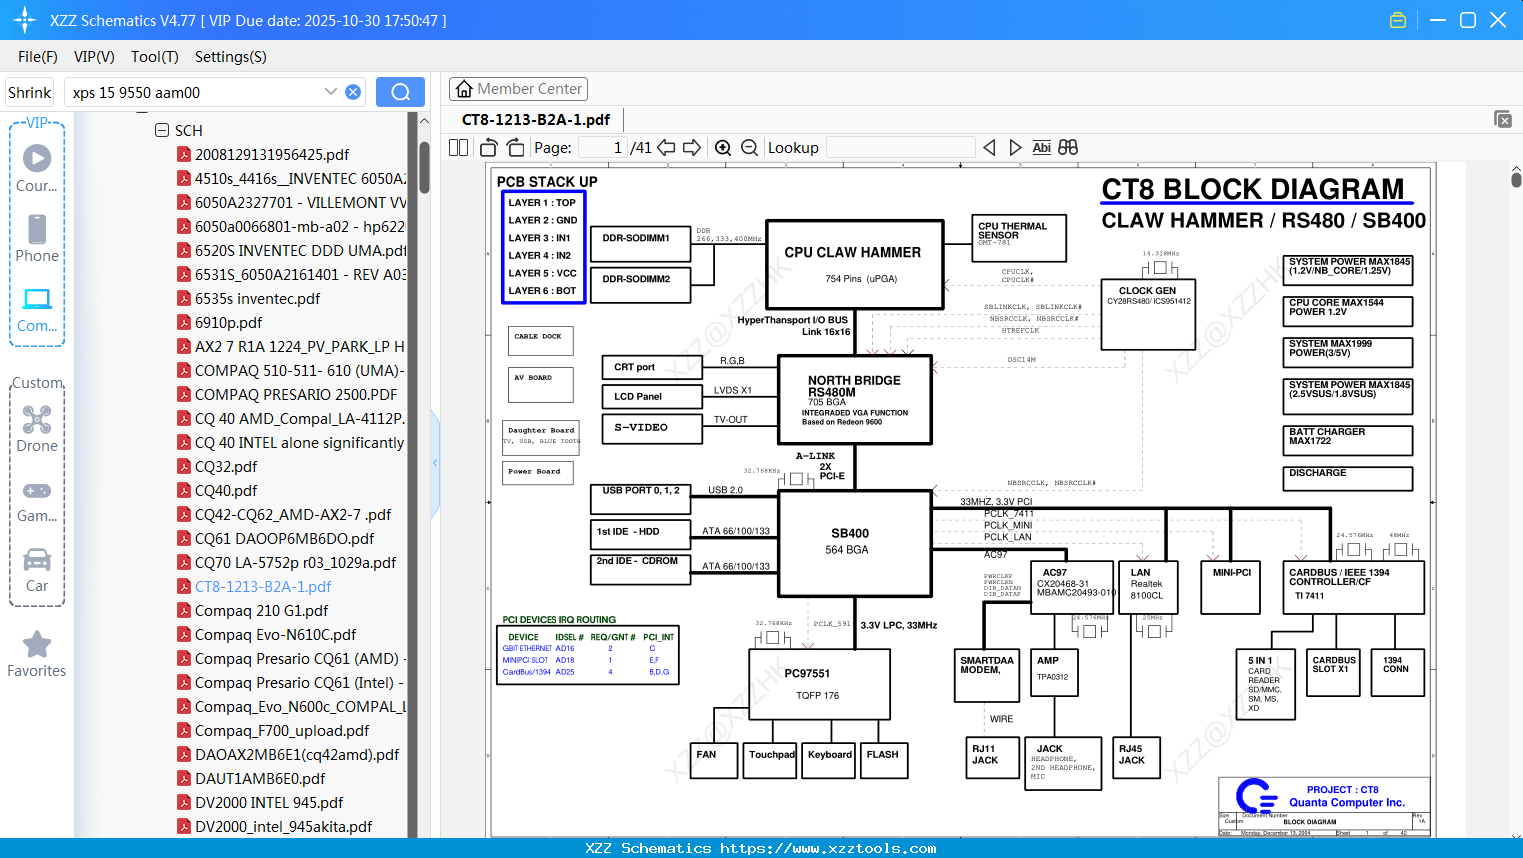Open 6910p.pdf in the tree
The image size is (1523, 858).
228,323
